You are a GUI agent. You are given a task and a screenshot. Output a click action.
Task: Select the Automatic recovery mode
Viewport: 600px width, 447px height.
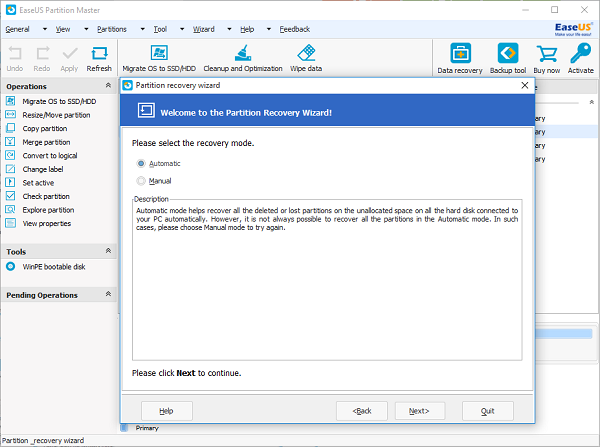(141, 163)
